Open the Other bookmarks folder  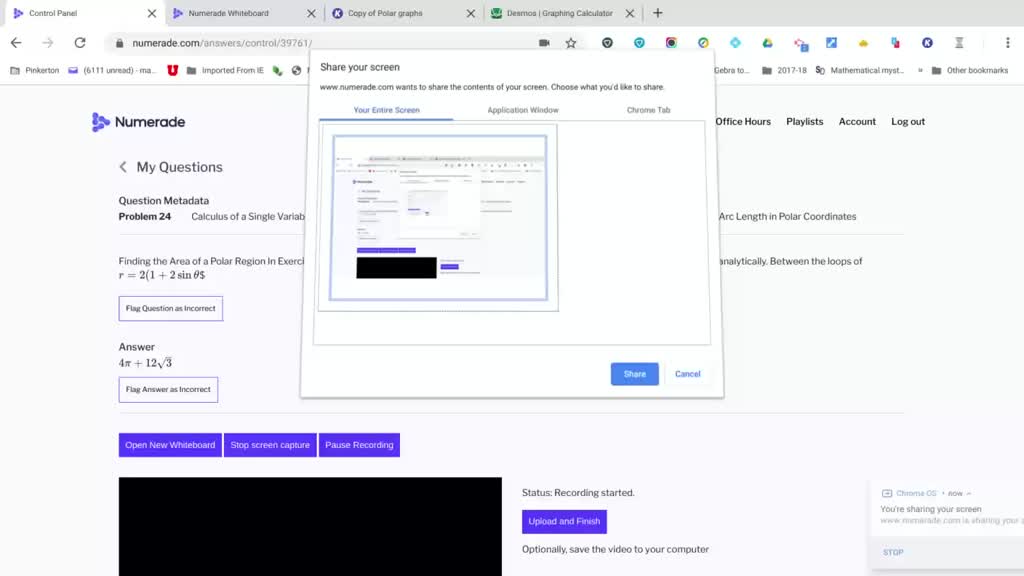pos(969,71)
